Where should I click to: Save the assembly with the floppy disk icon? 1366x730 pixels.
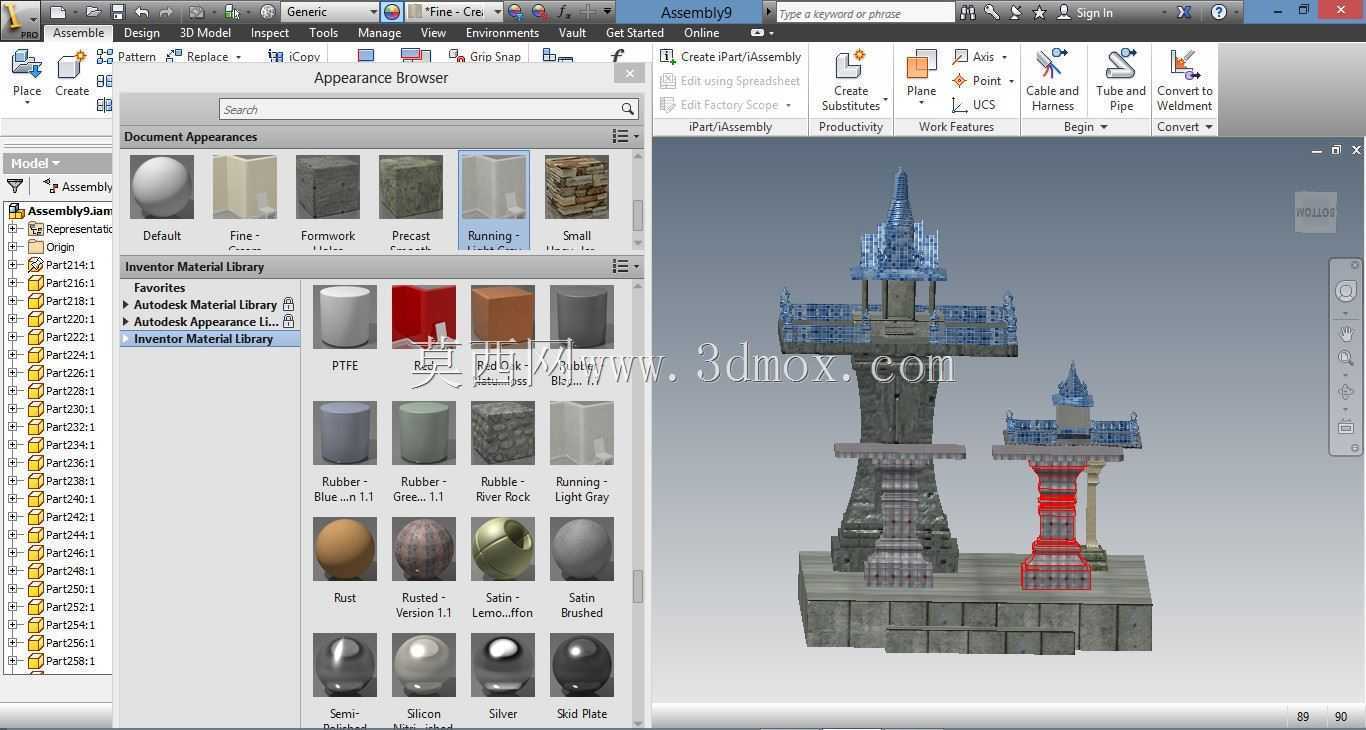[117, 12]
